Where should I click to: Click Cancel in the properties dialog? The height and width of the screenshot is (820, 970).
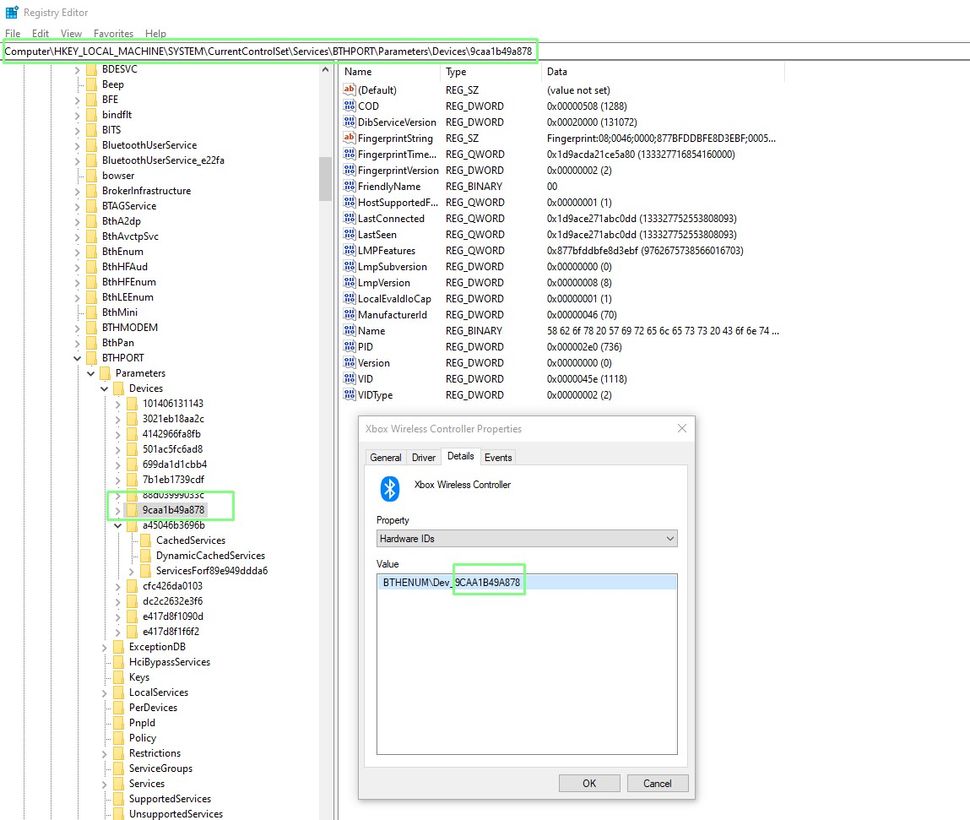tap(657, 783)
